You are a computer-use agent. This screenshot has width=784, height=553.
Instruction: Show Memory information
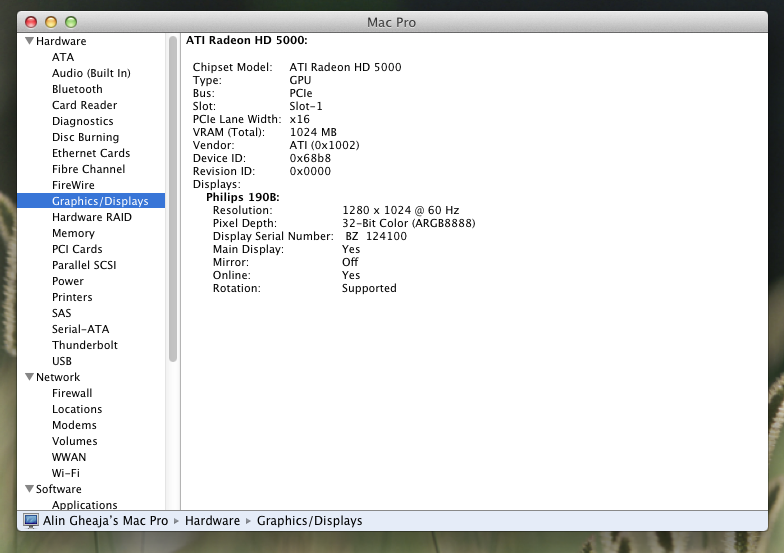(x=73, y=233)
